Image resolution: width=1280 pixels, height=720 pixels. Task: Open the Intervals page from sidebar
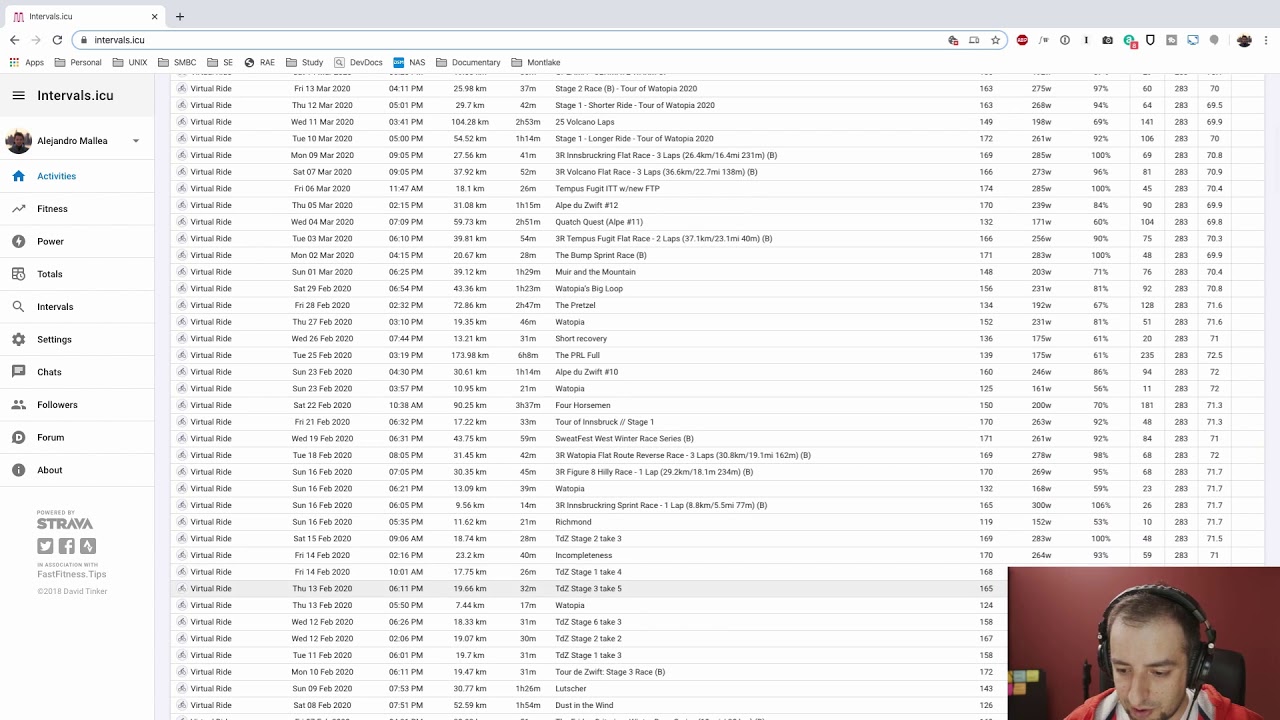pyautogui.click(x=55, y=307)
